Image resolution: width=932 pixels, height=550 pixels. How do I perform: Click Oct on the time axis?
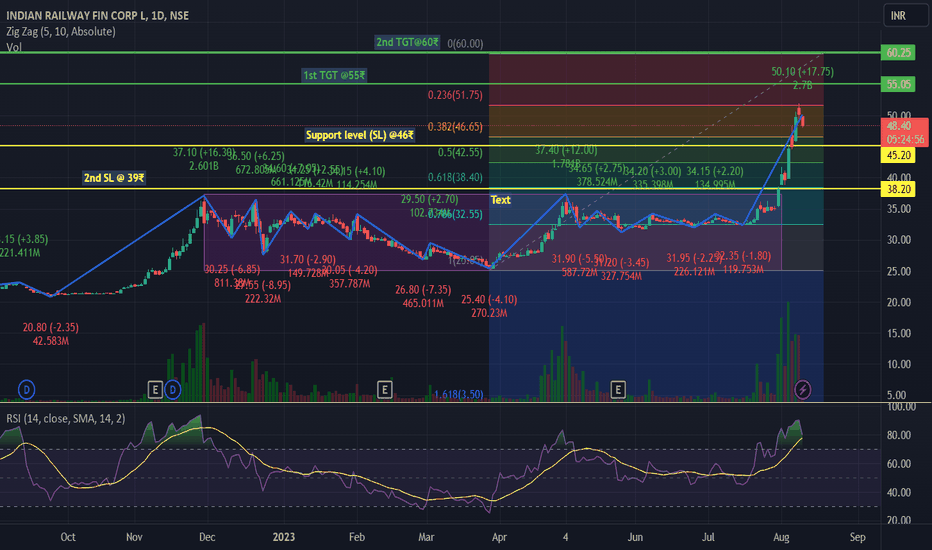(x=68, y=537)
